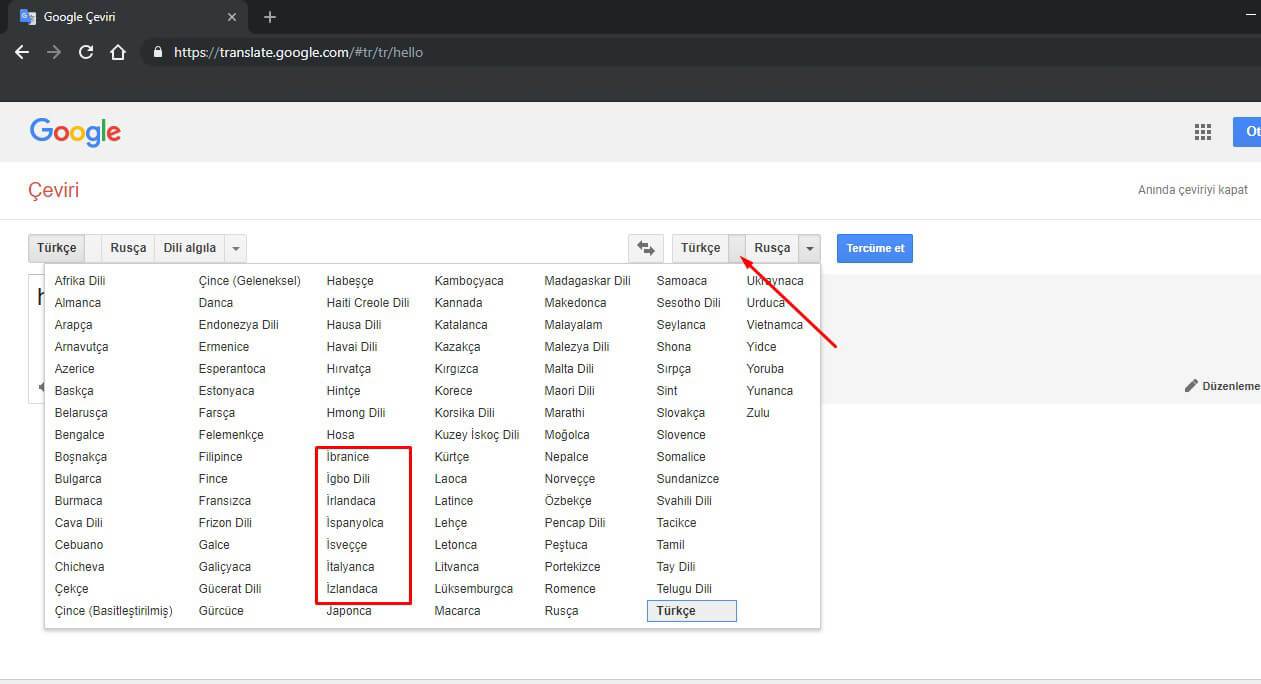
Task: Pick Japonca in the language list
Action: pyautogui.click(x=349, y=611)
